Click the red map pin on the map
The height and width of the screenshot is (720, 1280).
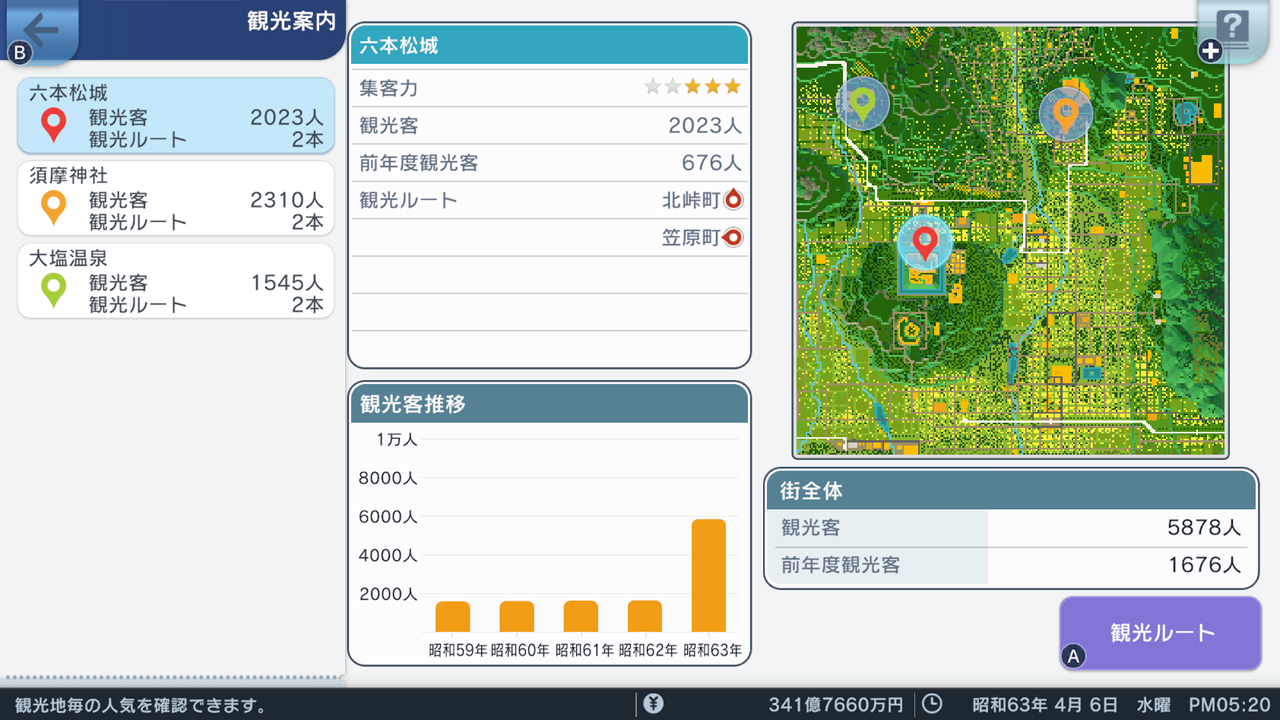[925, 242]
